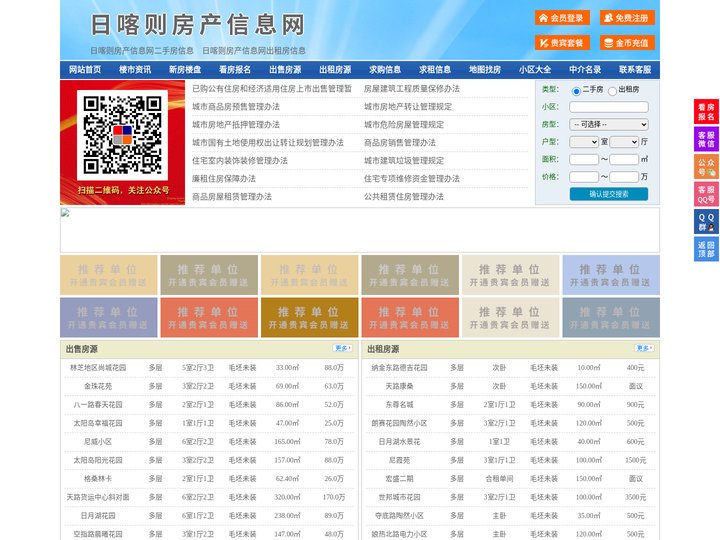Viewport: 720px width, 540px height.
Task: Open the 客服微信 purple side widget
Action: coord(706,139)
